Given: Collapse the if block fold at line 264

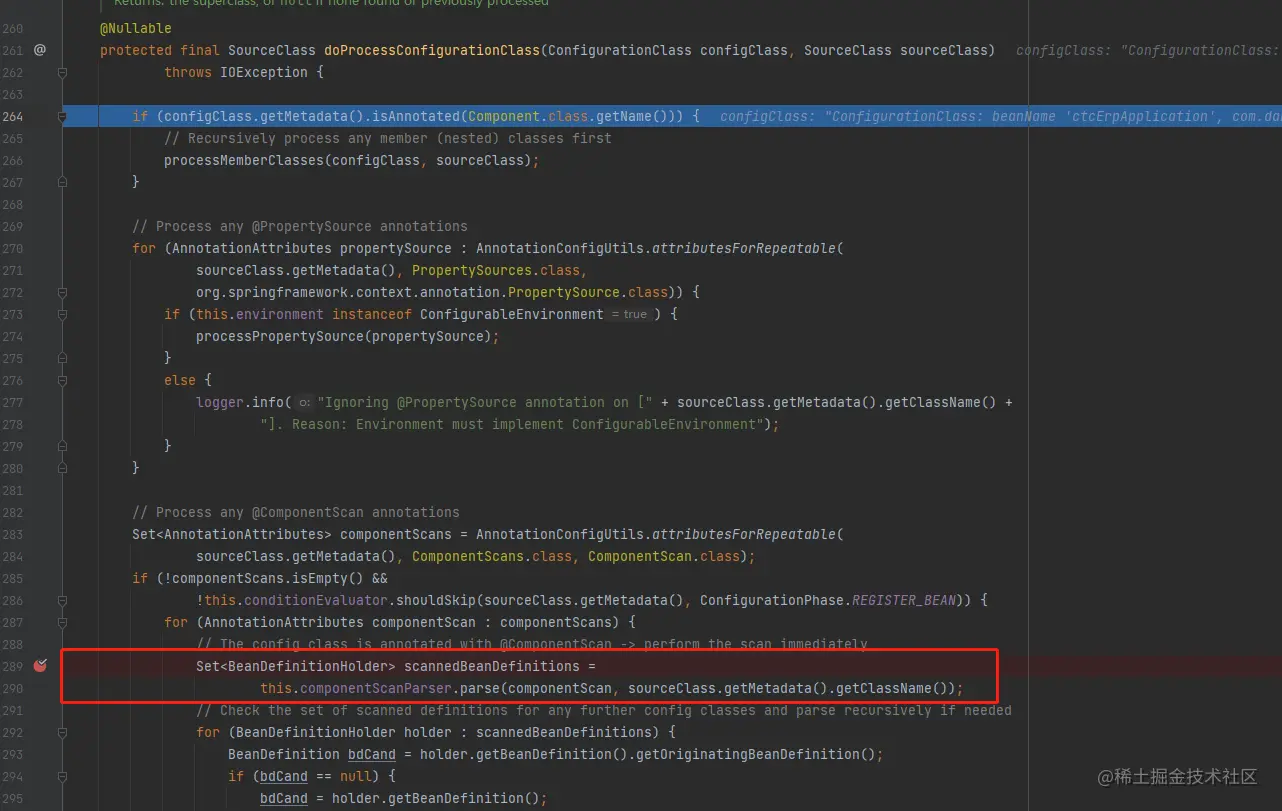Looking at the screenshot, I should [x=62, y=116].
